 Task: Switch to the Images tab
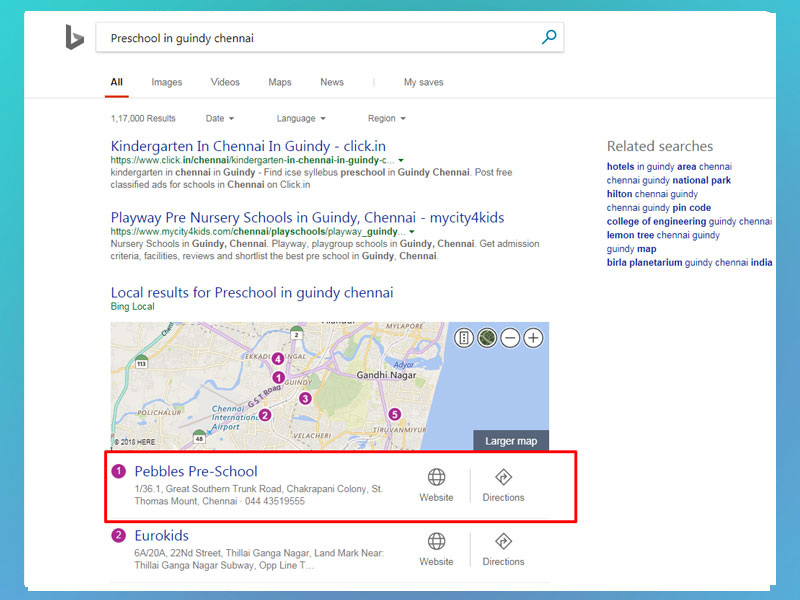click(x=167, y=82)
